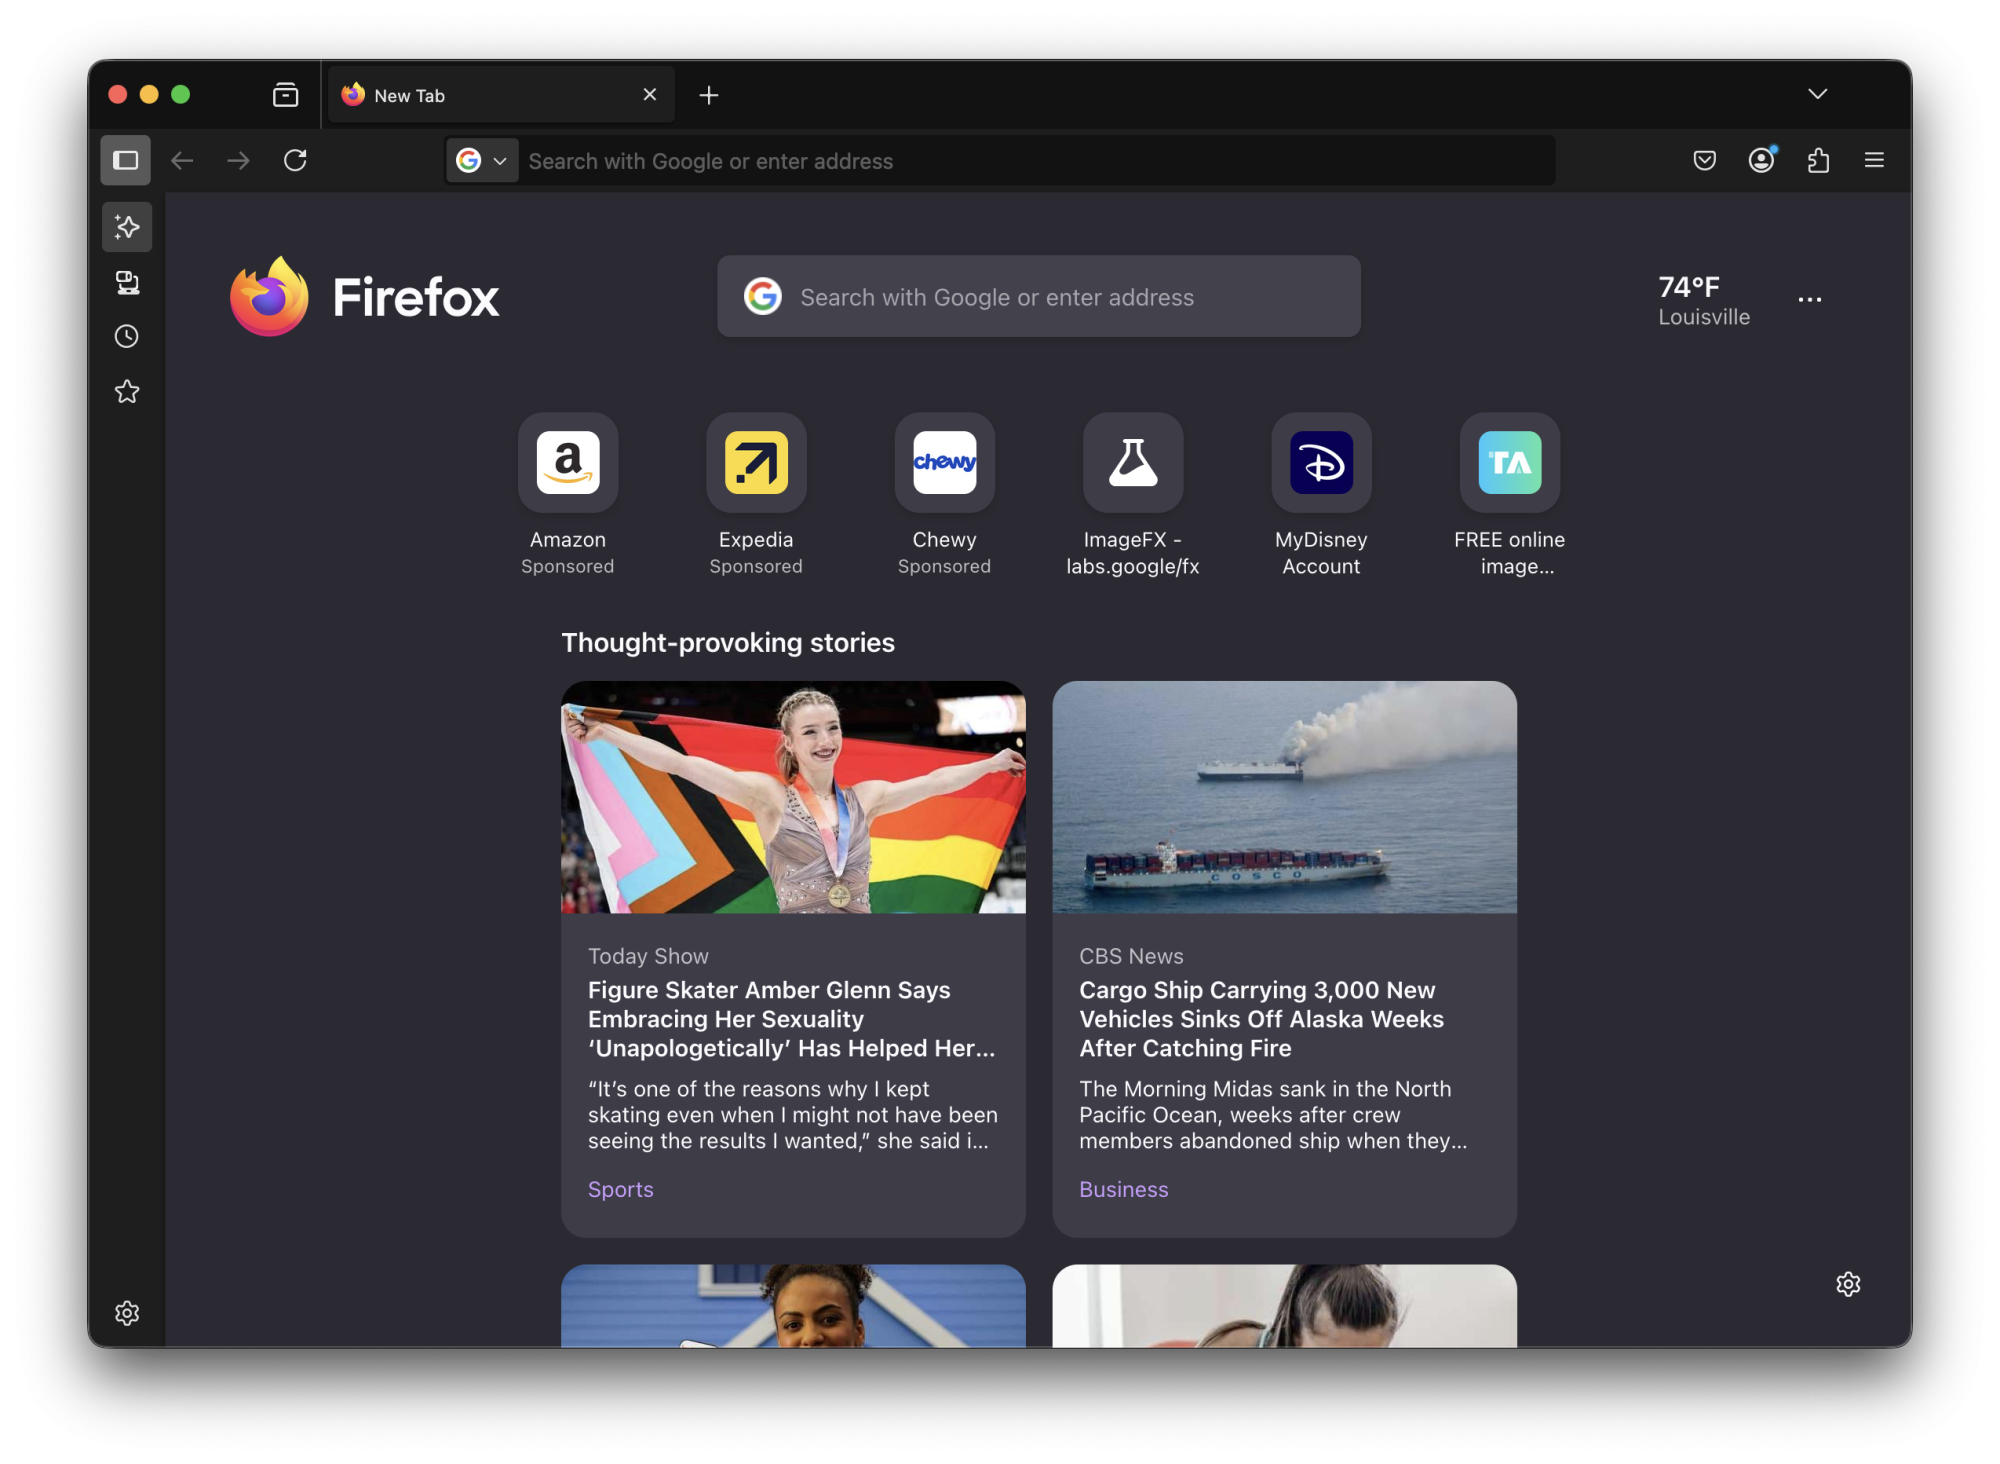Open the hamburger application menu
The image size is (2000, 1464).
pos(1874,160)
